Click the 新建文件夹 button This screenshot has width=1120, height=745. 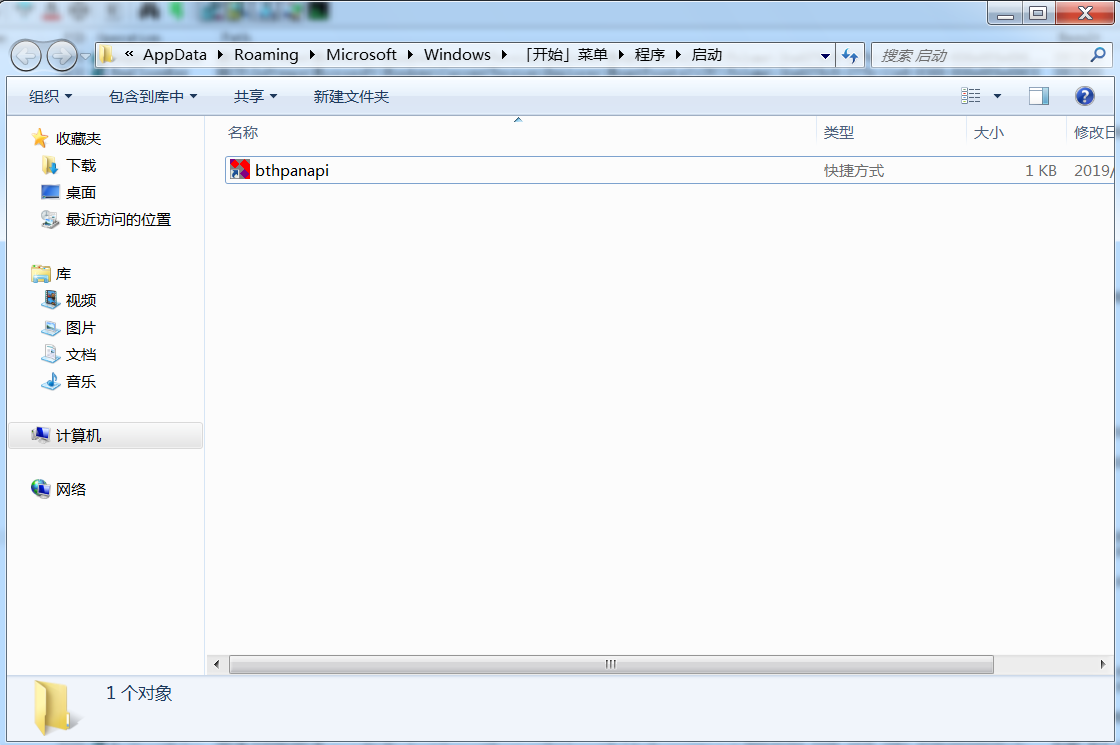point(351,96)
